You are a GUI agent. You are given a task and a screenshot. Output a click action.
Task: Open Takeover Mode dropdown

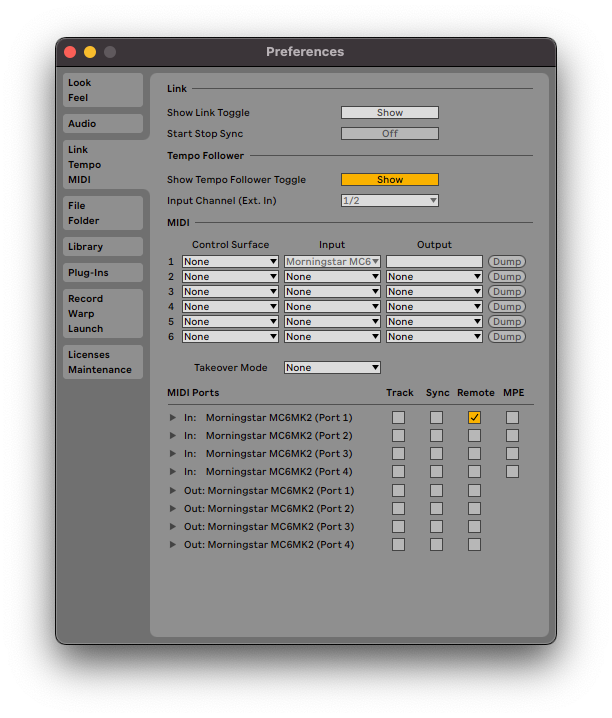[332, 368]
